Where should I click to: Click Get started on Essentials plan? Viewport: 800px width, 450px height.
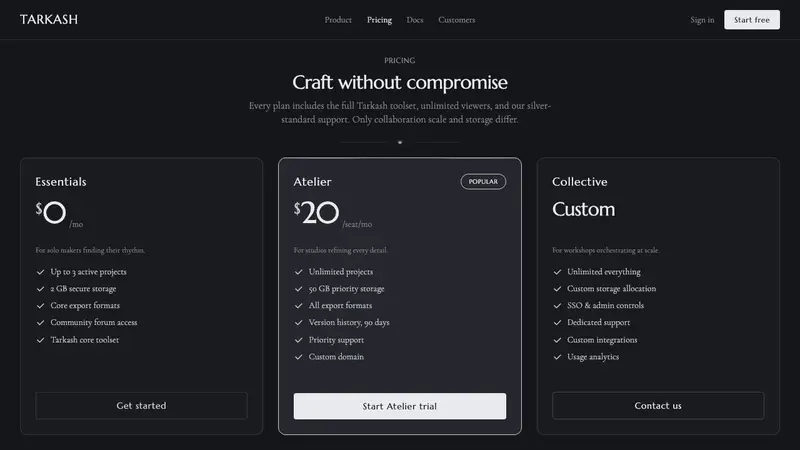141,406
